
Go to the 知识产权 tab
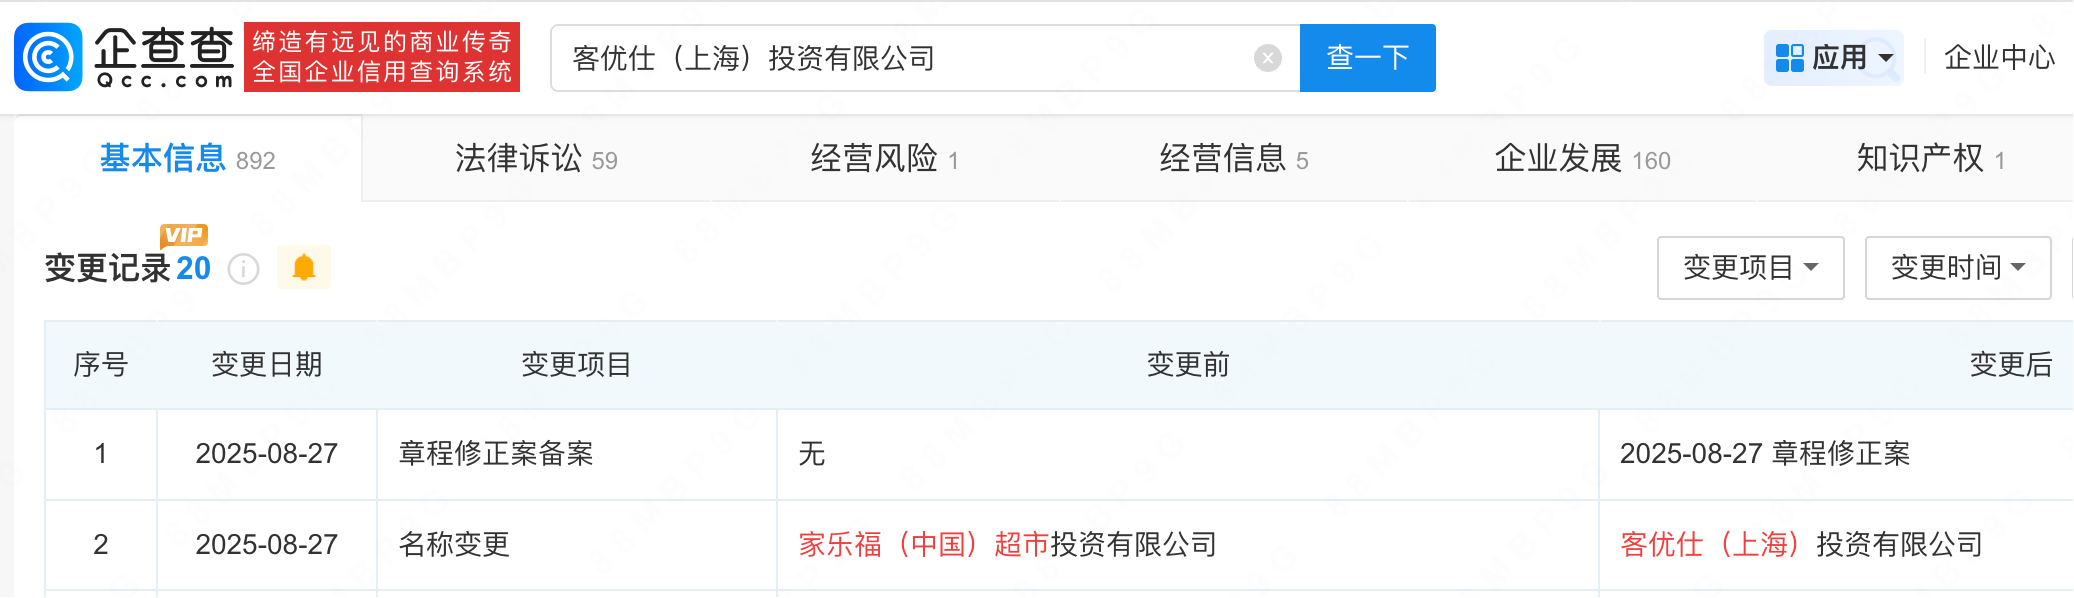pos(1930,159)
